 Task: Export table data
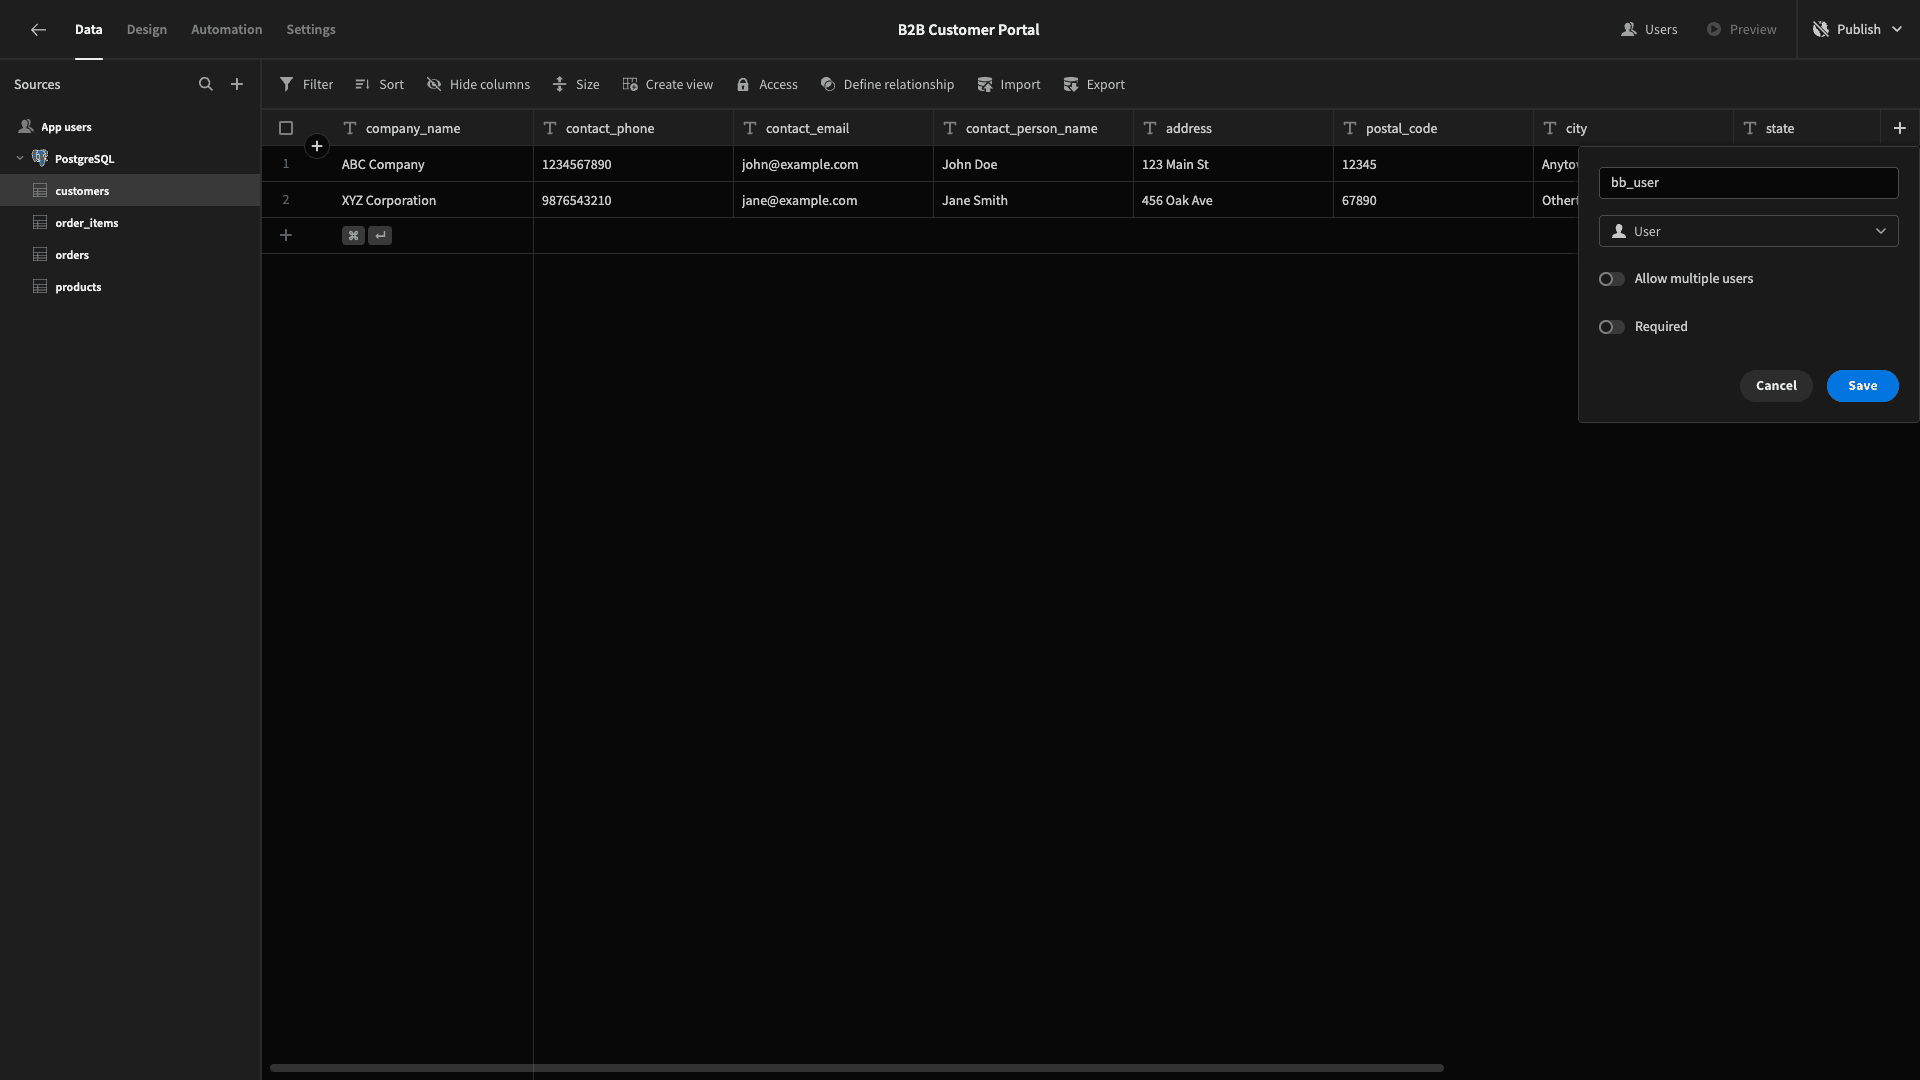1094,84
